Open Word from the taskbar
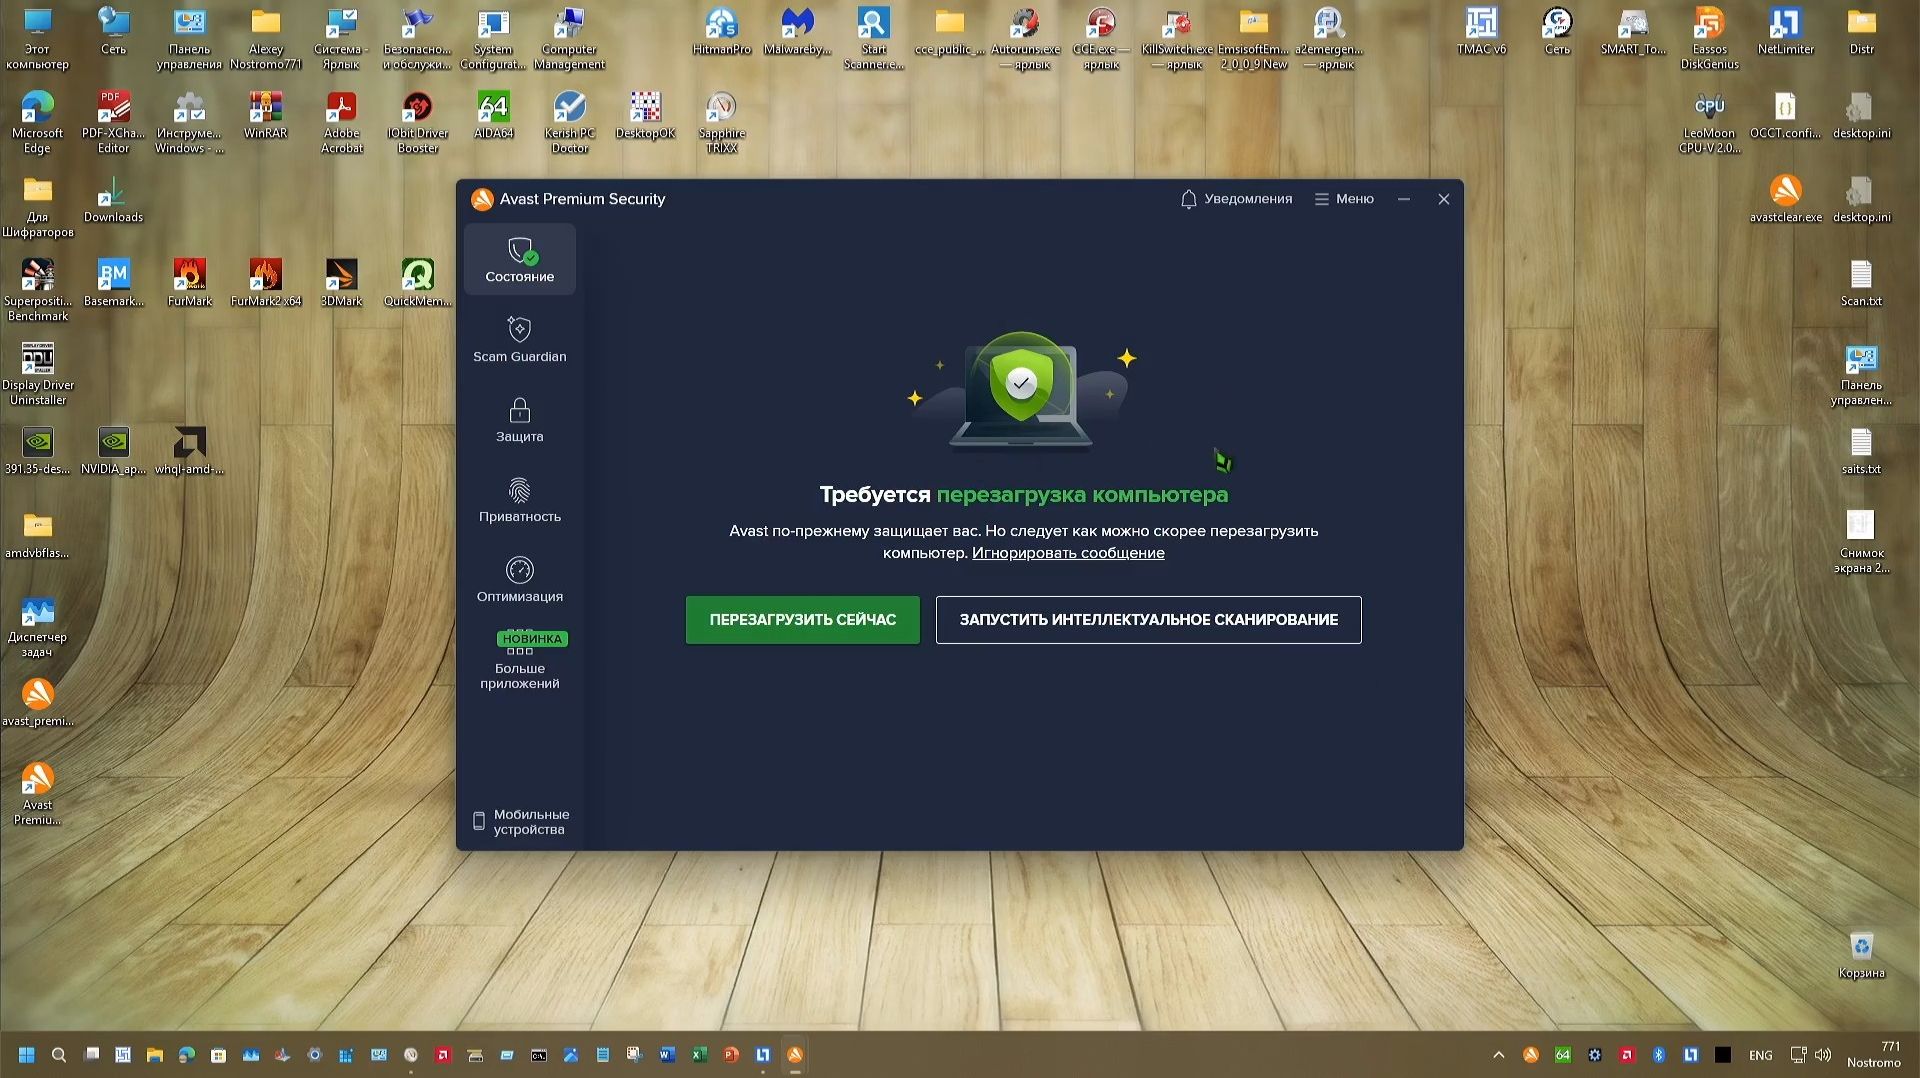This screenshot has height=1078, width=1920. click(667, 1055)
